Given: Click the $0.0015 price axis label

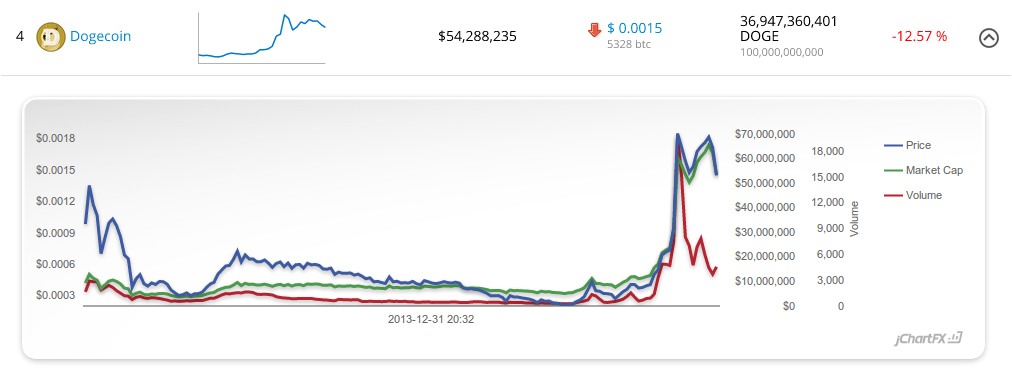Looking at the screenshot, I should pos(56,170).
